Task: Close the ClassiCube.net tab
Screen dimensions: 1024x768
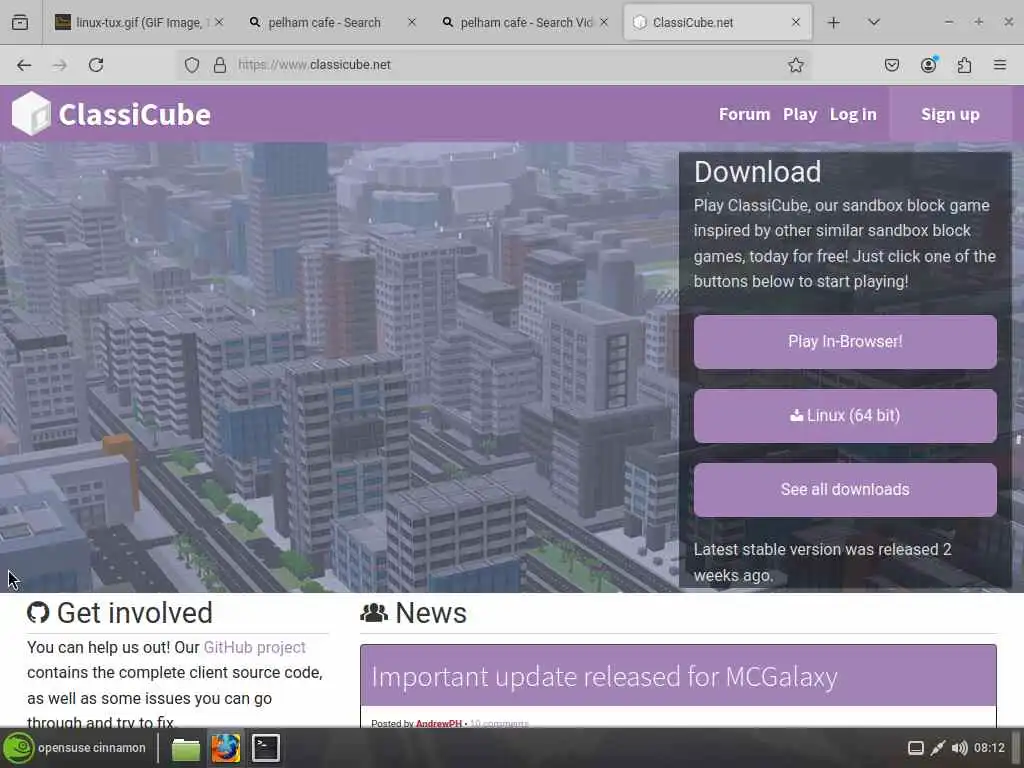Action: point(795,22)
